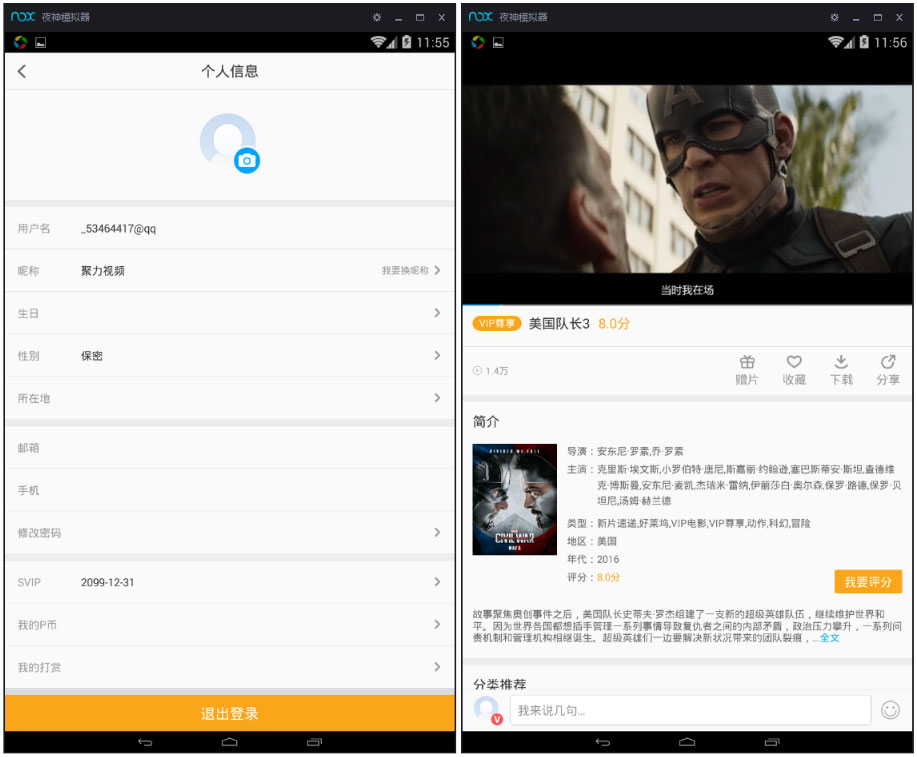Tap the camera icon on profile avatar
This screenshot has width=917, height=757.
tap(247, 161)
